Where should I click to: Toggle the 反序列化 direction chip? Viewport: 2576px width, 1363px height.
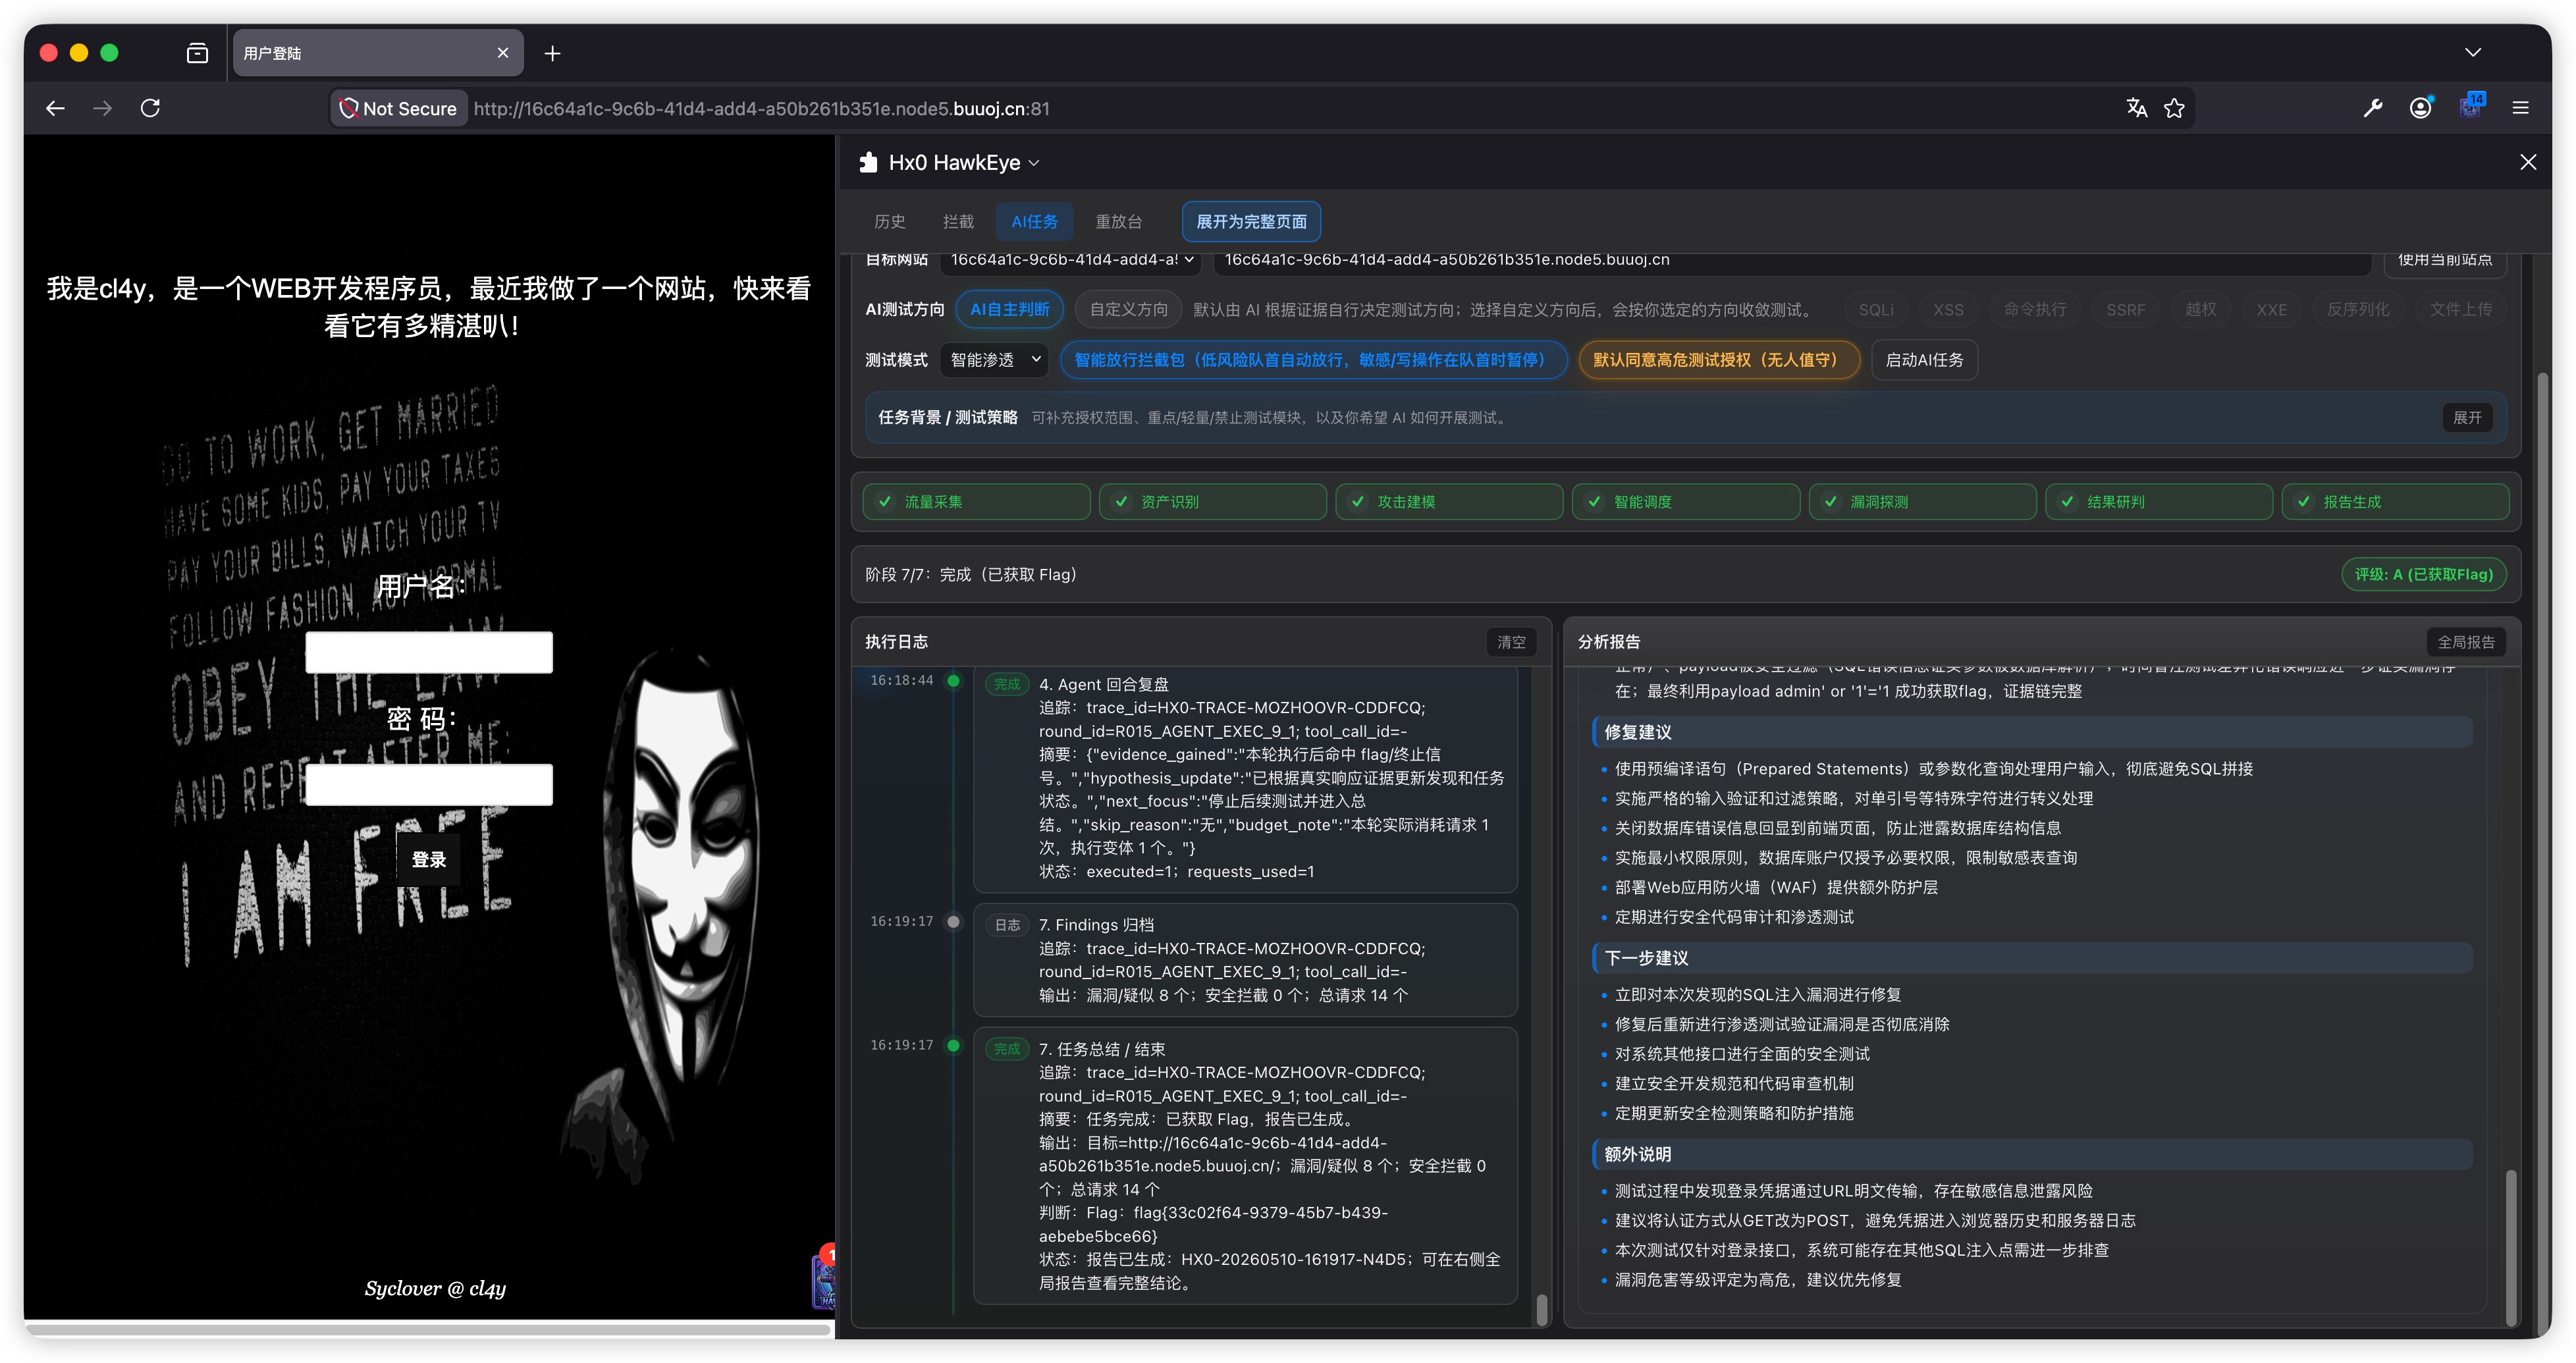coord(2357,310)
